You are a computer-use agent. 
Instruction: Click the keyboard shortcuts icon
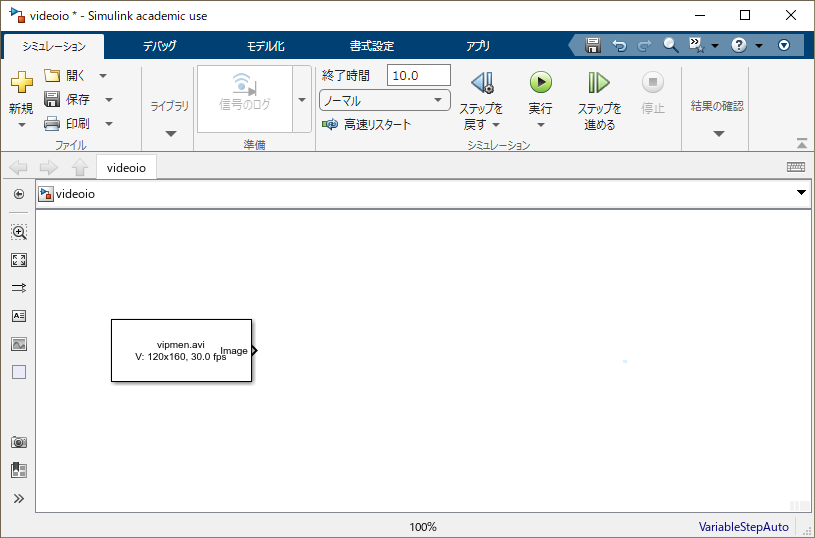[796, 167]
